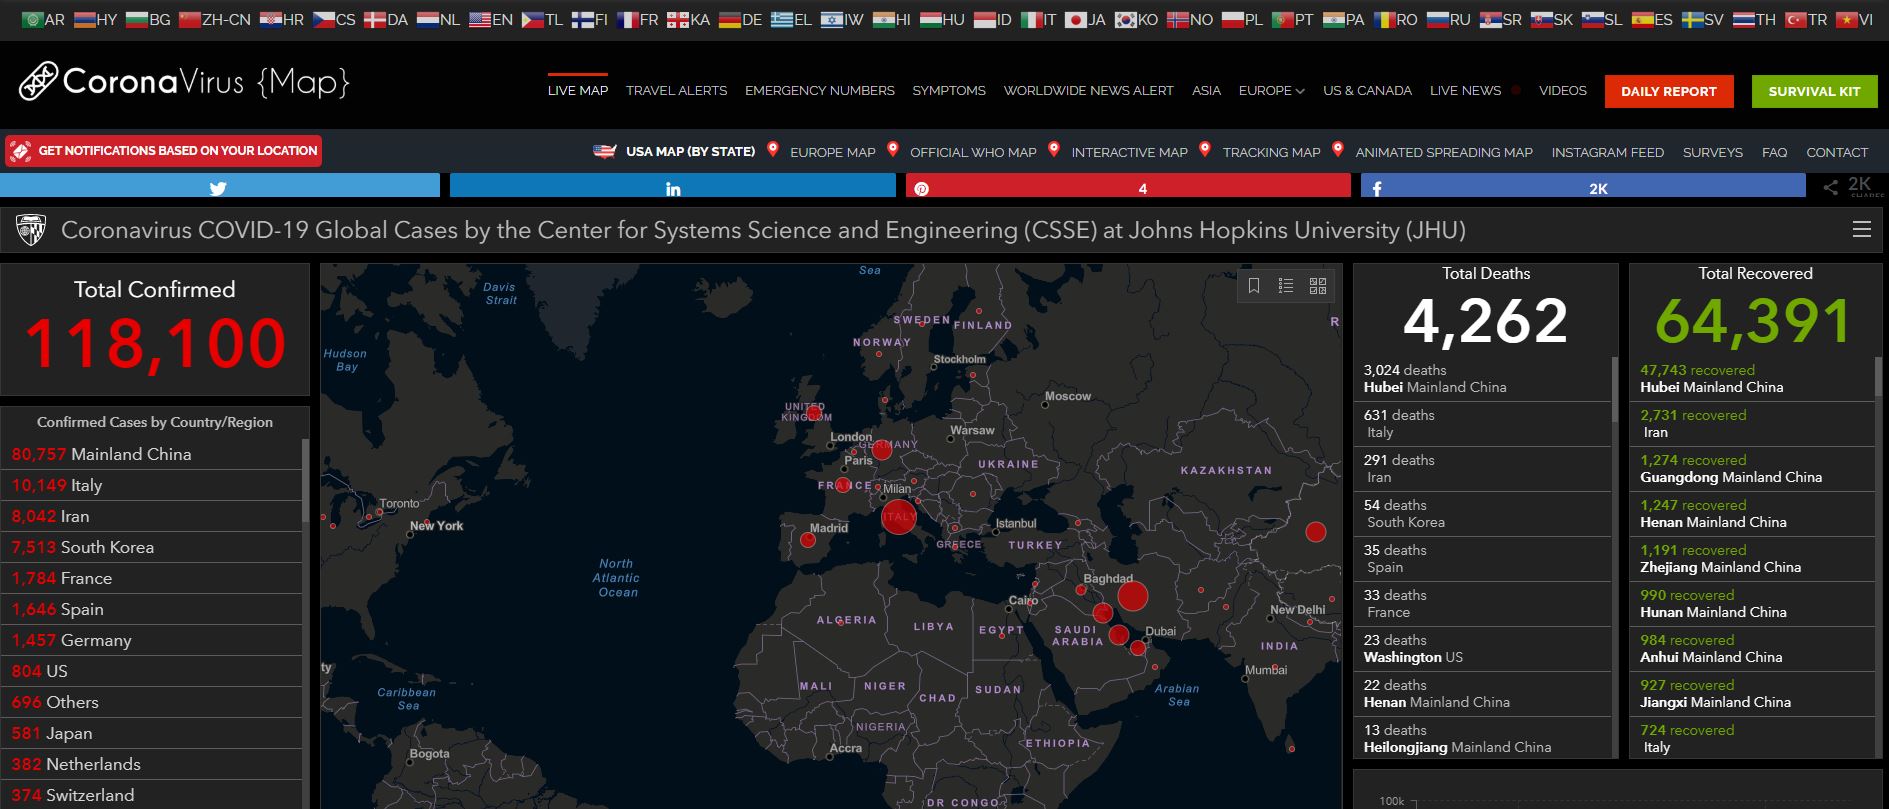
Task: Open the FAQ page
Action: tap(1775, 152)
